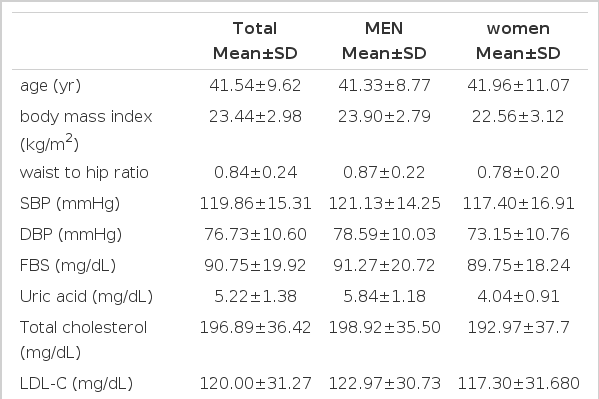Select the women's LDL-C value 117.30±31.680
Image resolution: width=599 pixels, height=399 pixels.
[518, 383]
